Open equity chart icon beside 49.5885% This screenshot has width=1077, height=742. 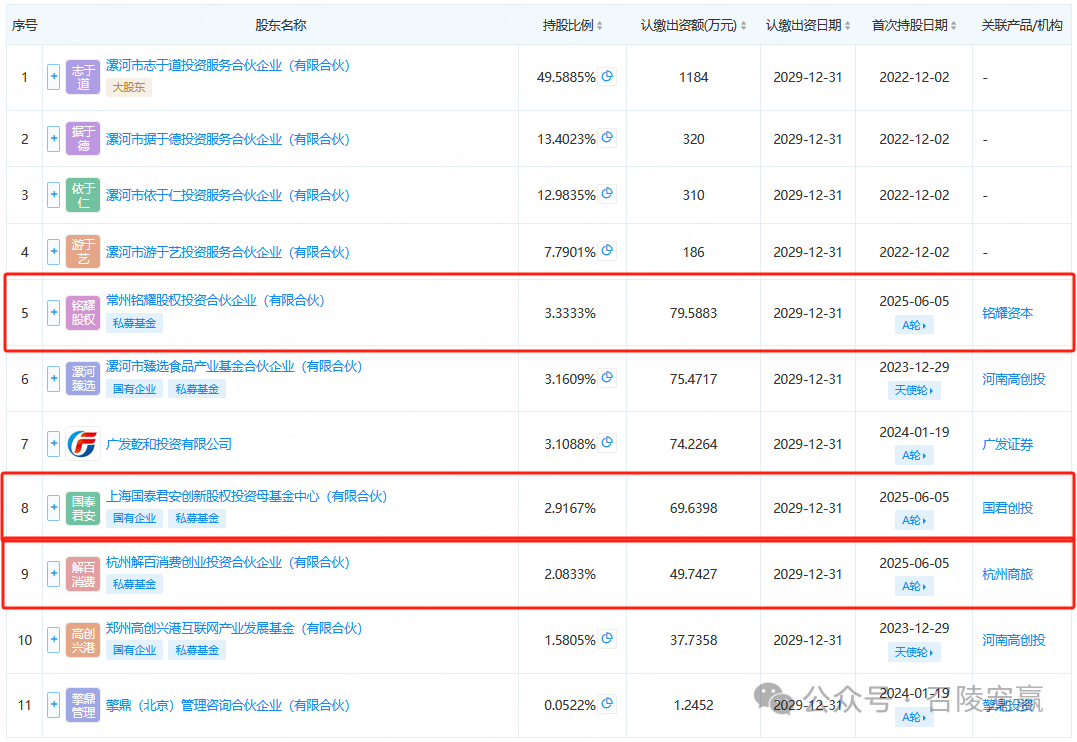click(x=607, y=76)
